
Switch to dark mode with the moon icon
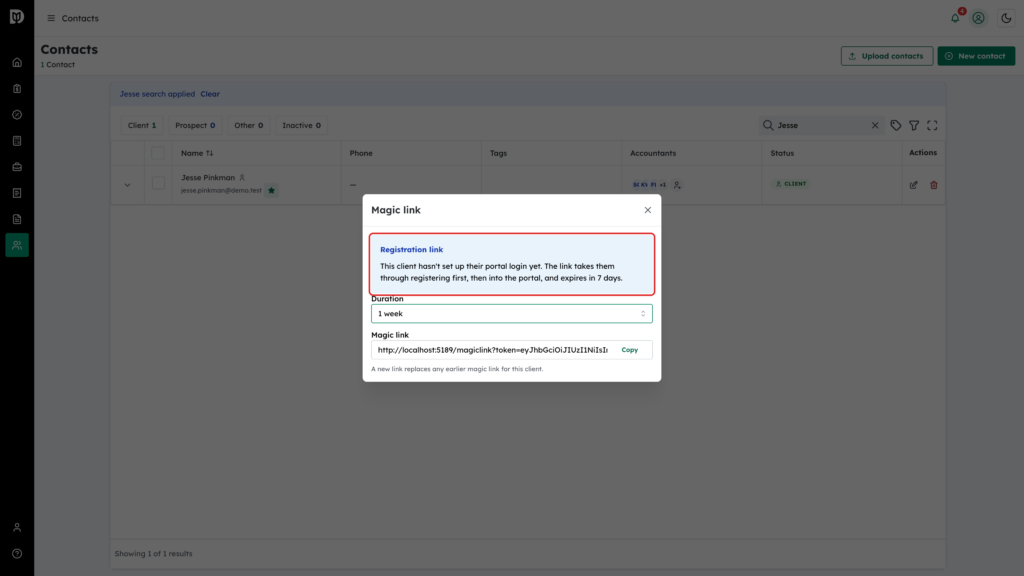coord(1006,18)
